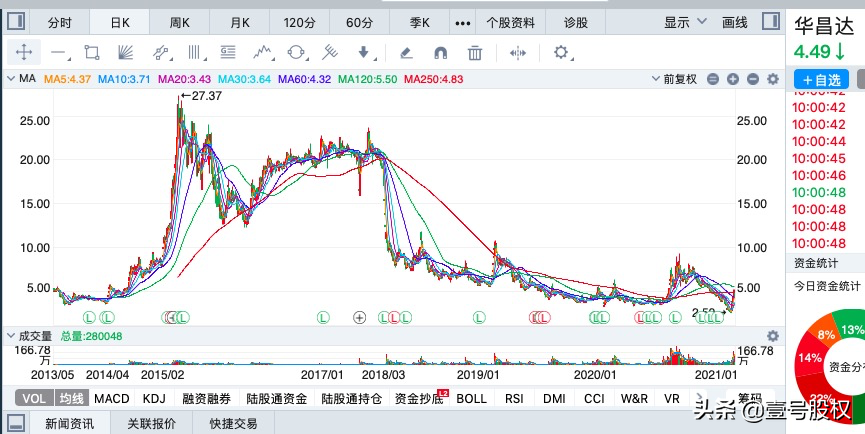This screenshot has width=865, height=434.
Task: Click the 加自选 add to watchlist button
Action: (x=821, y=79)
